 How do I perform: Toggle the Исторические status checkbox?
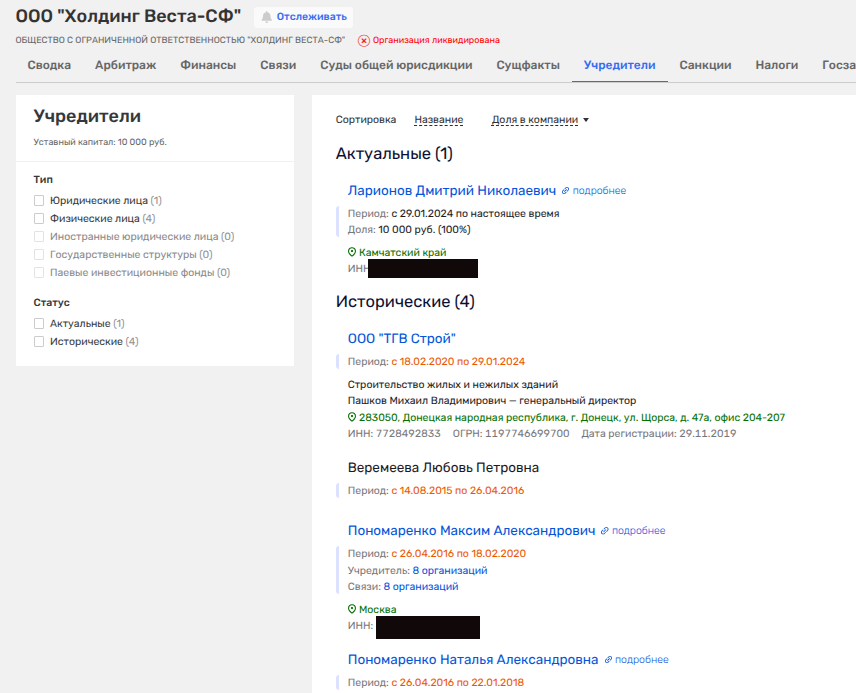click(40, 342)
